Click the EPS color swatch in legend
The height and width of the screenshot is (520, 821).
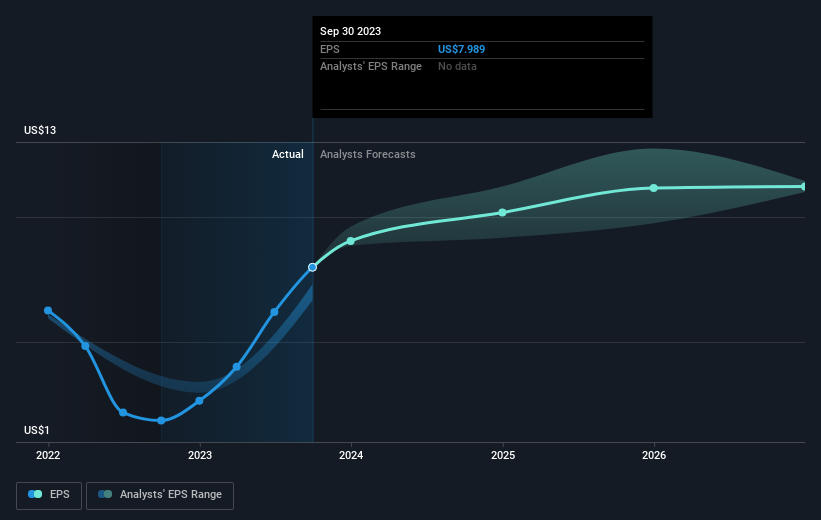click(x=35, y=494)
